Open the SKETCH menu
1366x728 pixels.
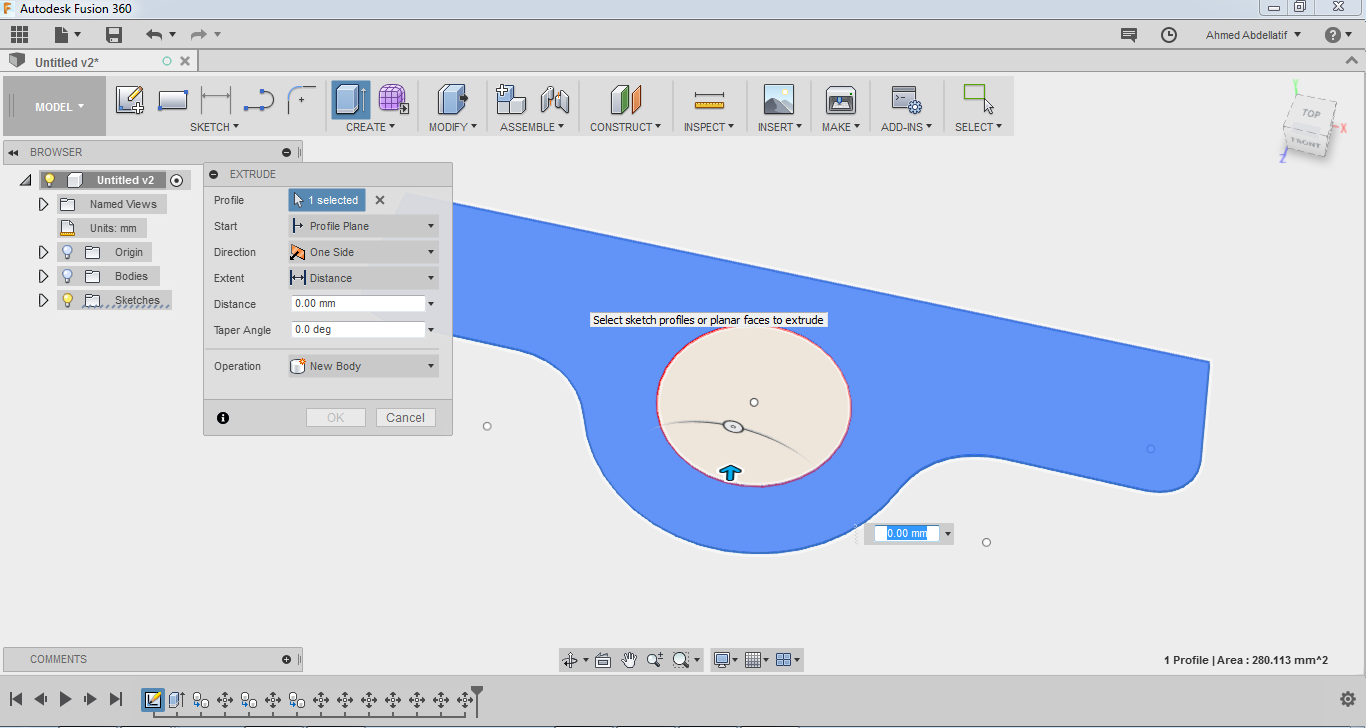coord(215,127)
